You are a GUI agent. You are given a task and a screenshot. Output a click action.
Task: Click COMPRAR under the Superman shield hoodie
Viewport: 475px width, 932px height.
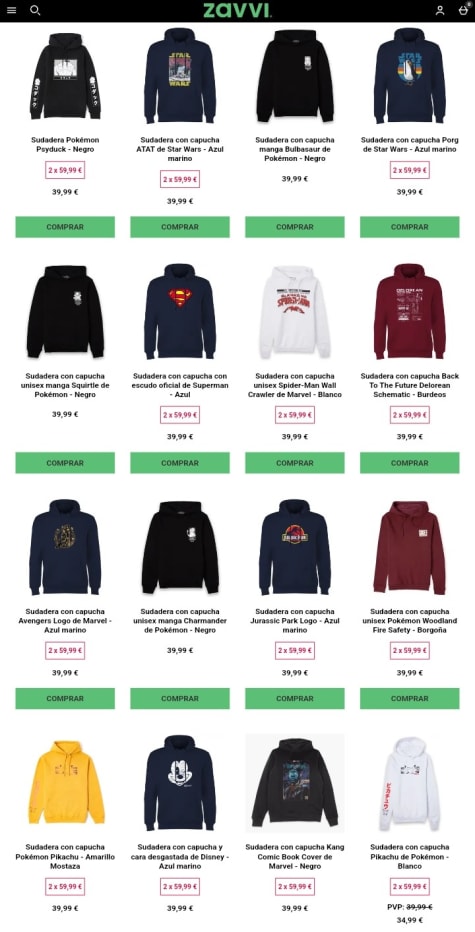click(x=180, y=463)
